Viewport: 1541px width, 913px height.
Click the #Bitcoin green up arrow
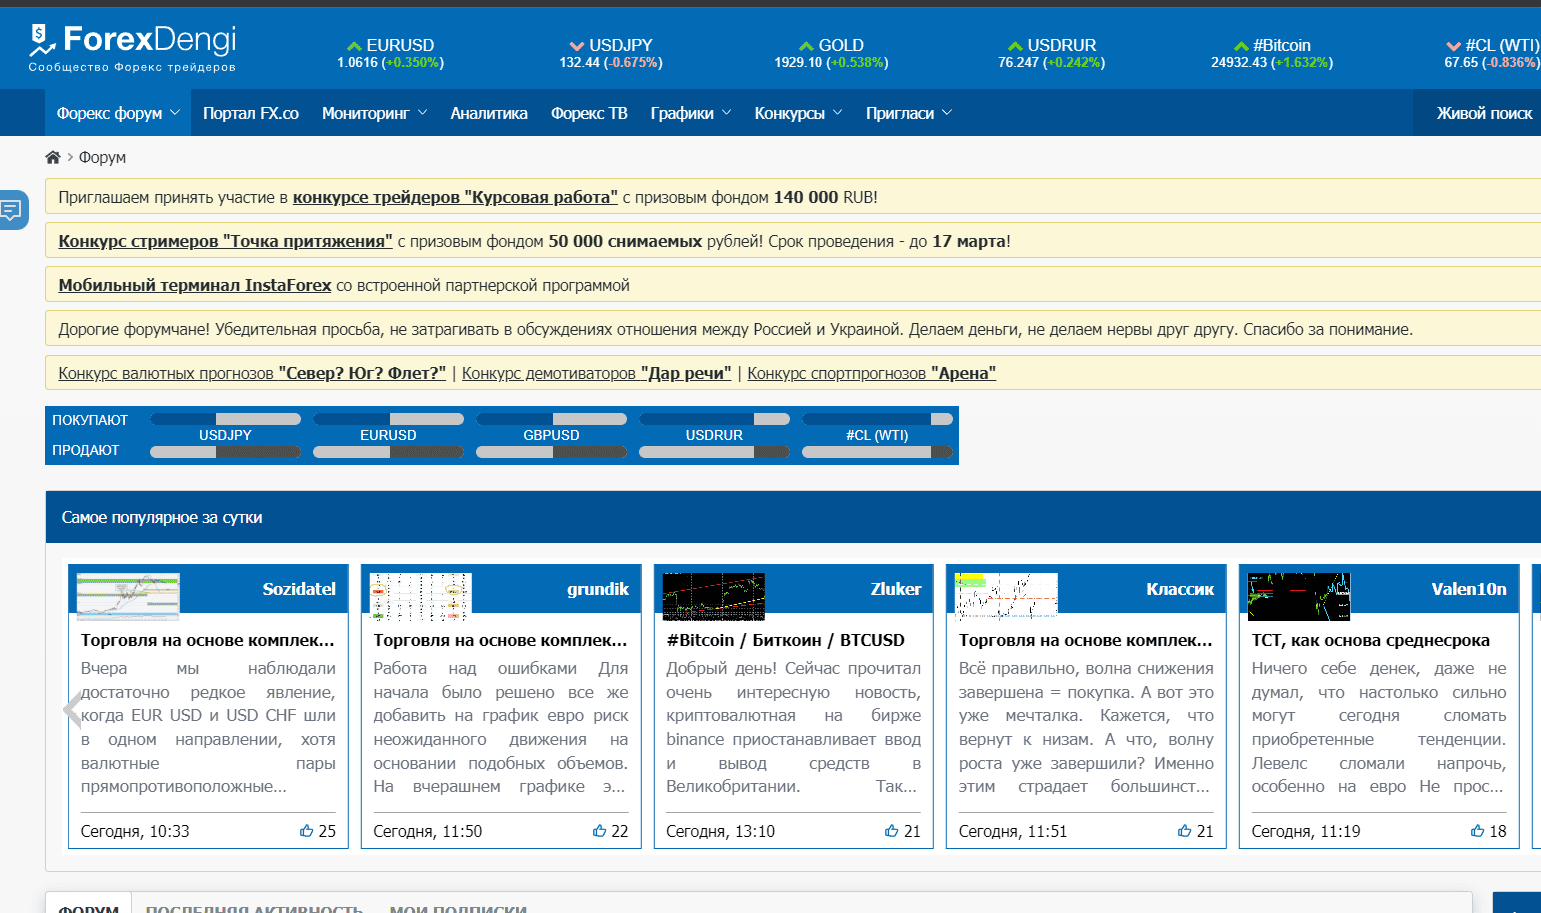tap(1241, 46)
